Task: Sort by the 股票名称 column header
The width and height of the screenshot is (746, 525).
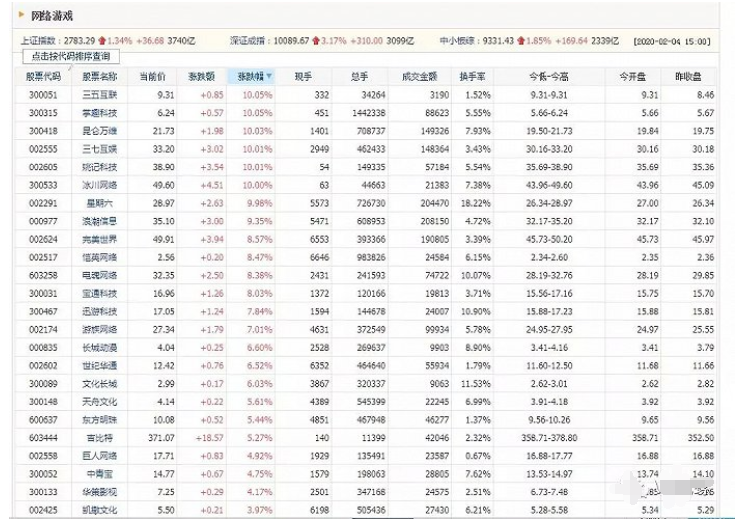Action: pyautogui.click(x=99, y=77)
